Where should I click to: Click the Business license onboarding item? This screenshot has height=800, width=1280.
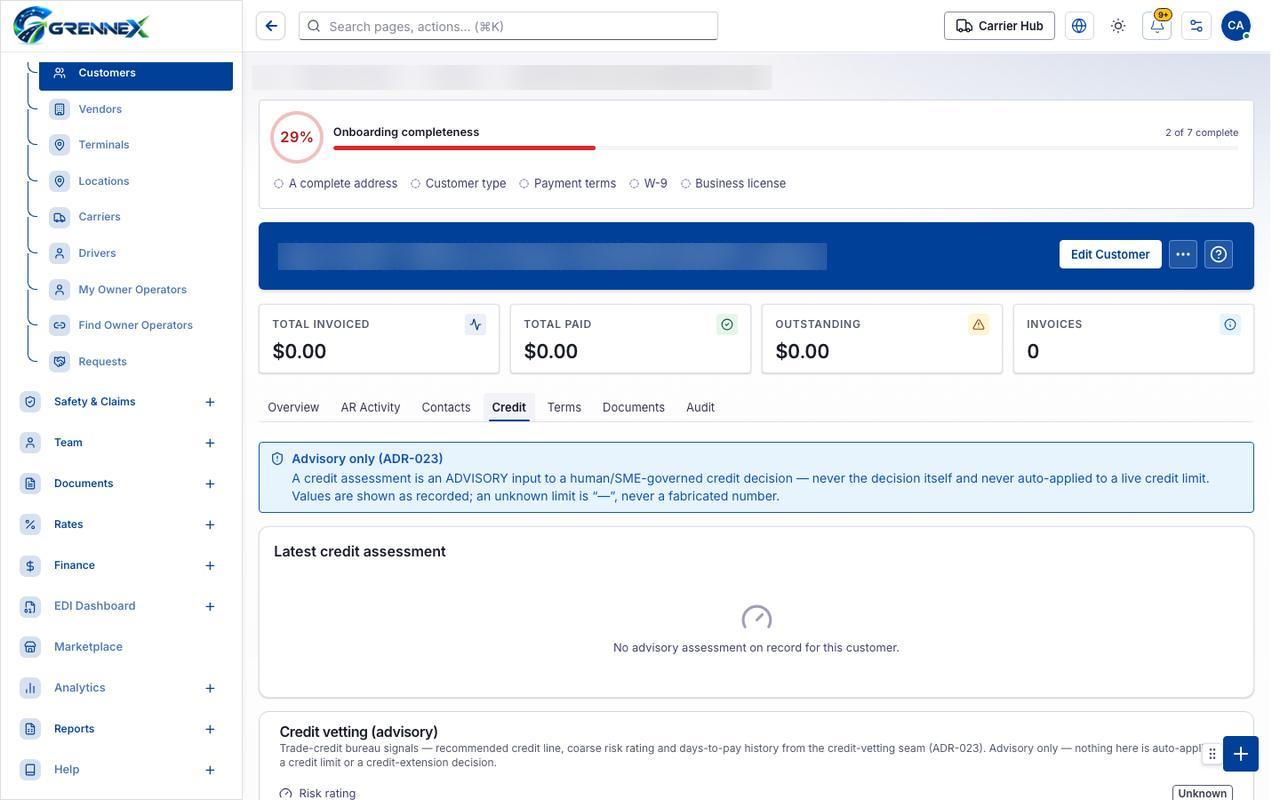pyautogui.click(x=733, y=183)
